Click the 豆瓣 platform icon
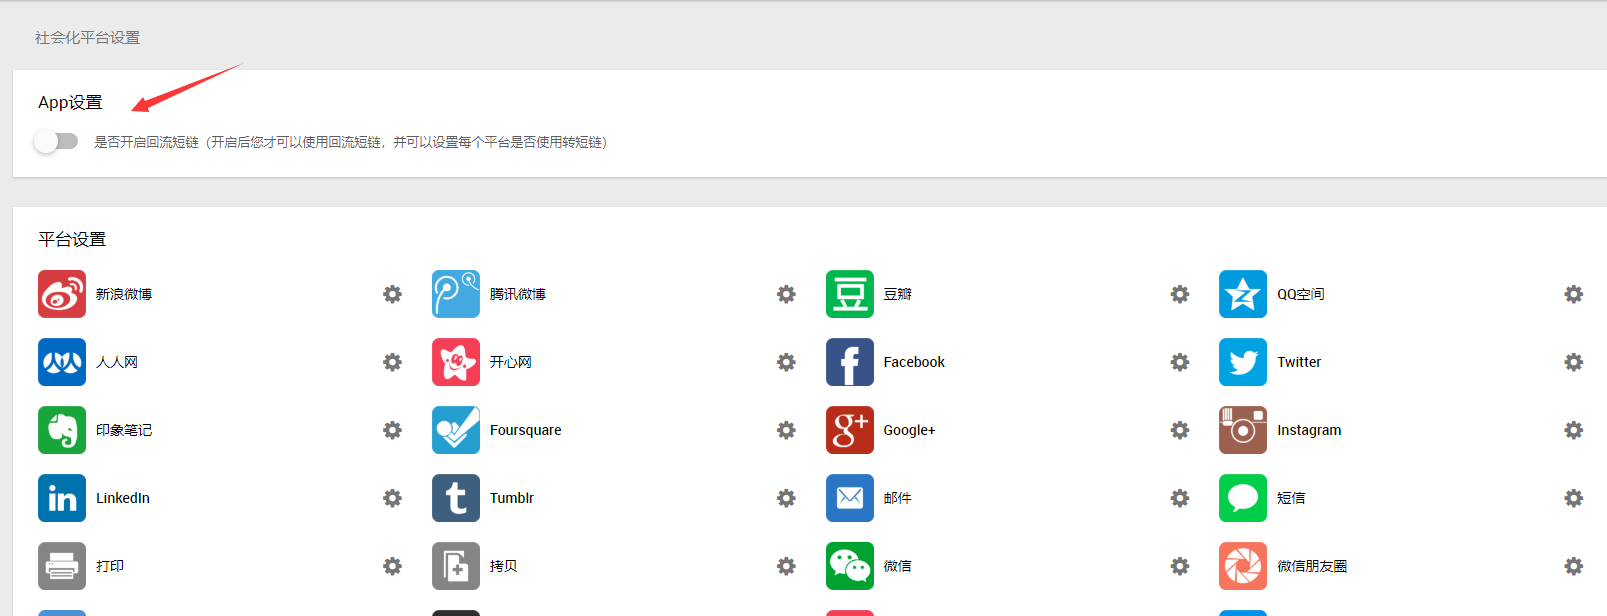Image resolution: width=1607 pixels, height=616 pixels. (850, 294)
